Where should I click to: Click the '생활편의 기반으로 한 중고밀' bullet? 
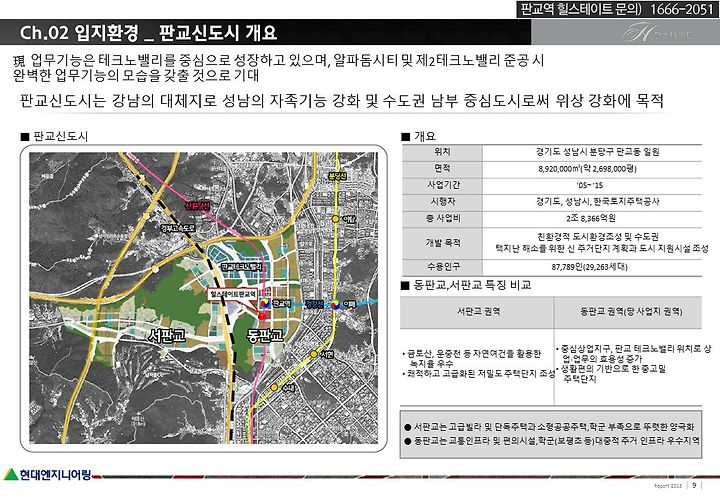(x=610, y=374)
